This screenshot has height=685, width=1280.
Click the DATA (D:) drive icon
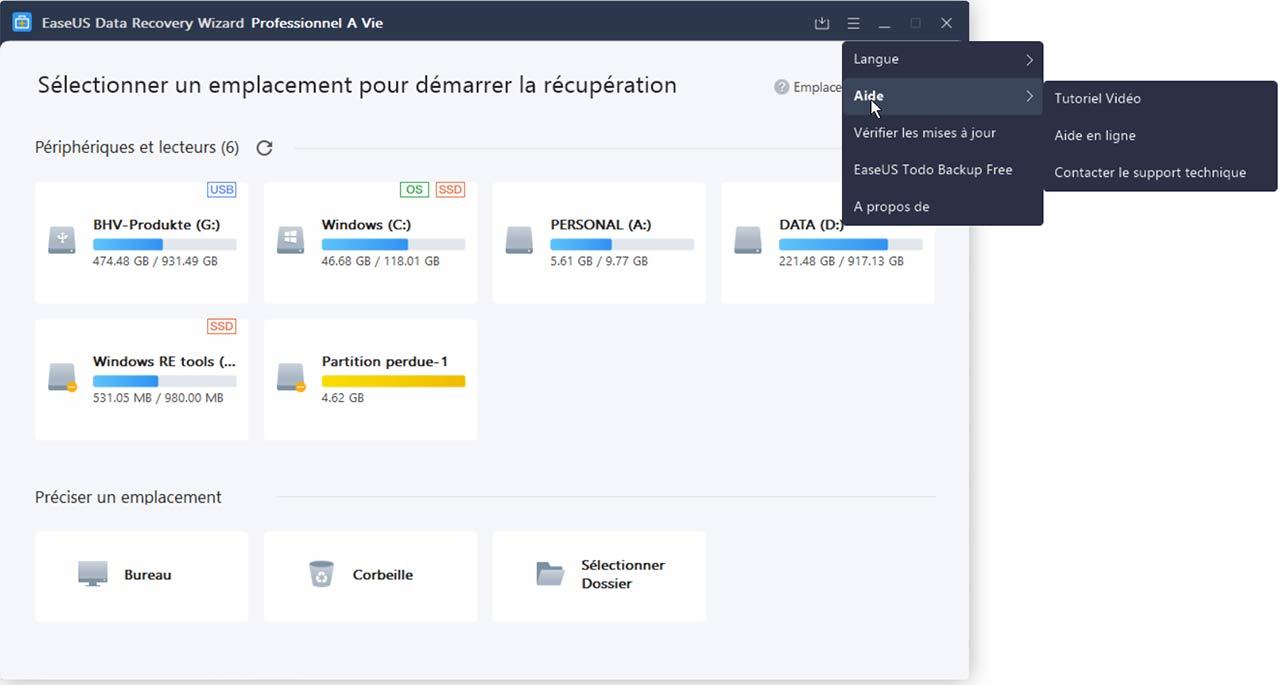click(x=748, y=239)
